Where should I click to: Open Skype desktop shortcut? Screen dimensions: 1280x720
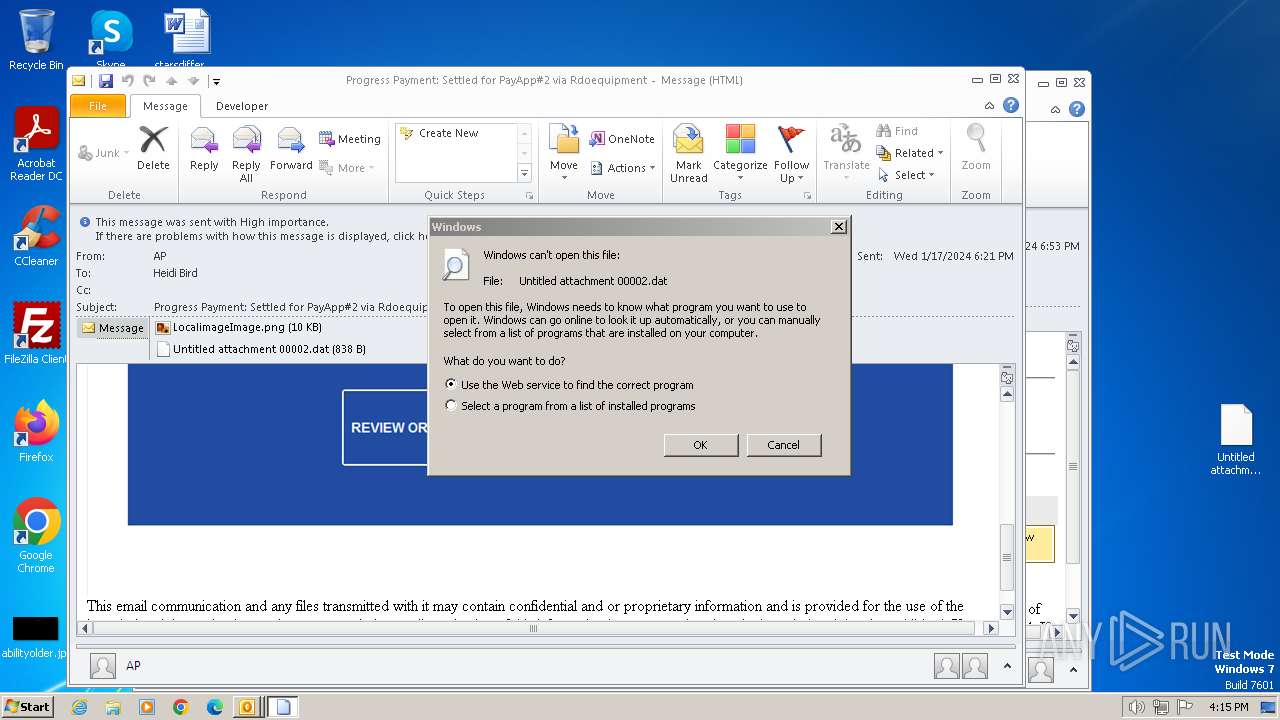pos(111,40)
